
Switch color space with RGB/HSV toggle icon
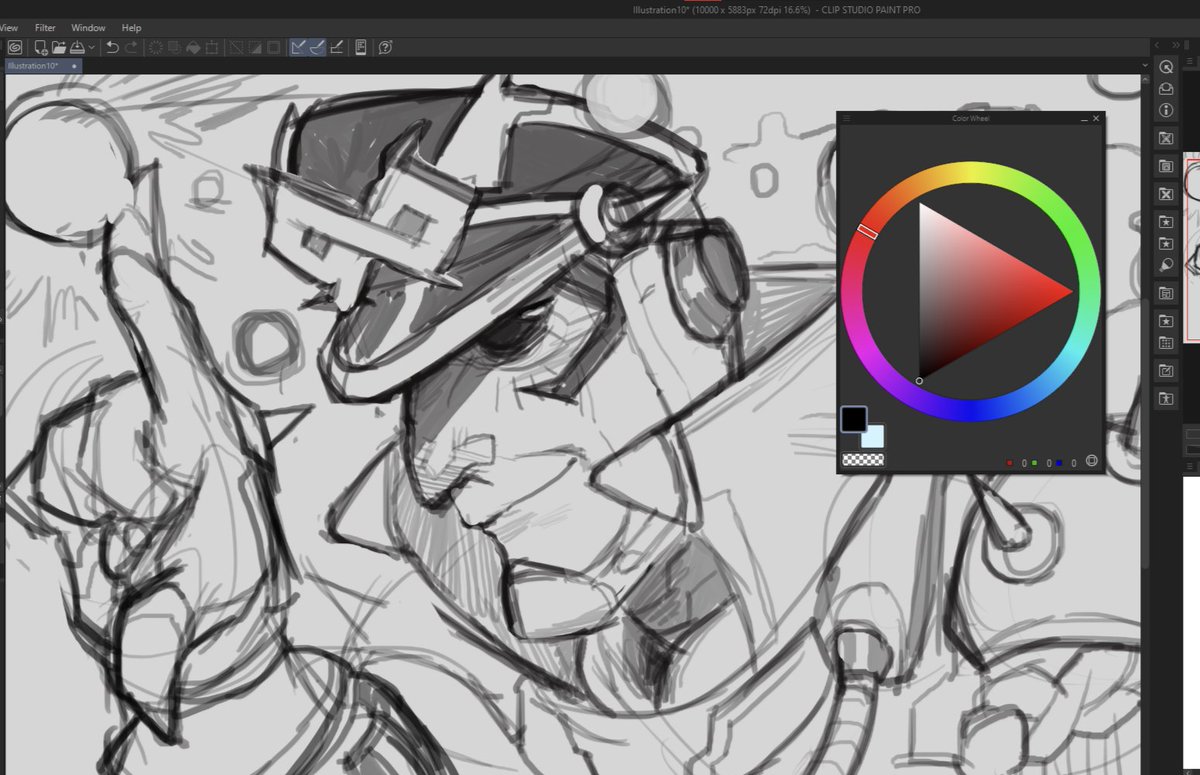(1092, 462)
